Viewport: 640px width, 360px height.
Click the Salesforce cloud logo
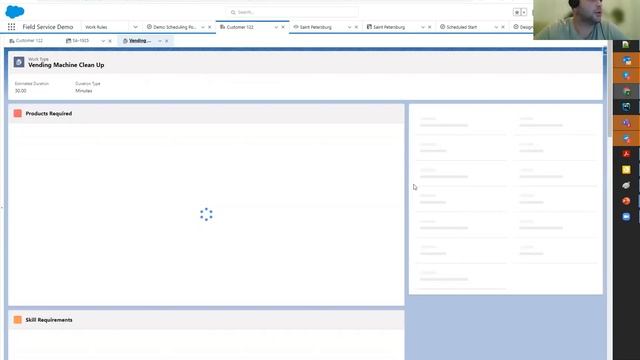(15, 11)
